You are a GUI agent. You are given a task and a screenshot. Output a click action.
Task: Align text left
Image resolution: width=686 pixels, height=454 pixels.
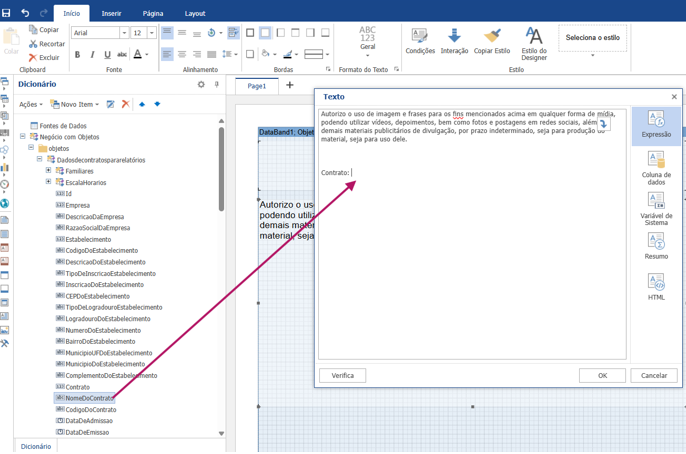tap(167, 54)
